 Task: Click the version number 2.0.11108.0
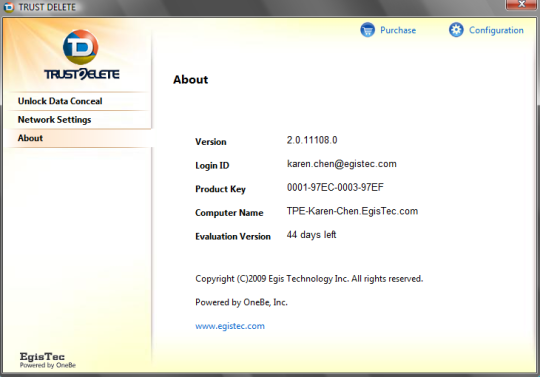[x=312, y=140]
